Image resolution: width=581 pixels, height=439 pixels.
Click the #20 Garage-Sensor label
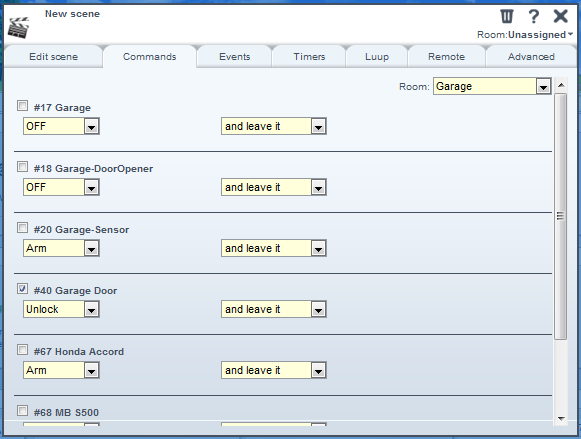tap(81, 230)
